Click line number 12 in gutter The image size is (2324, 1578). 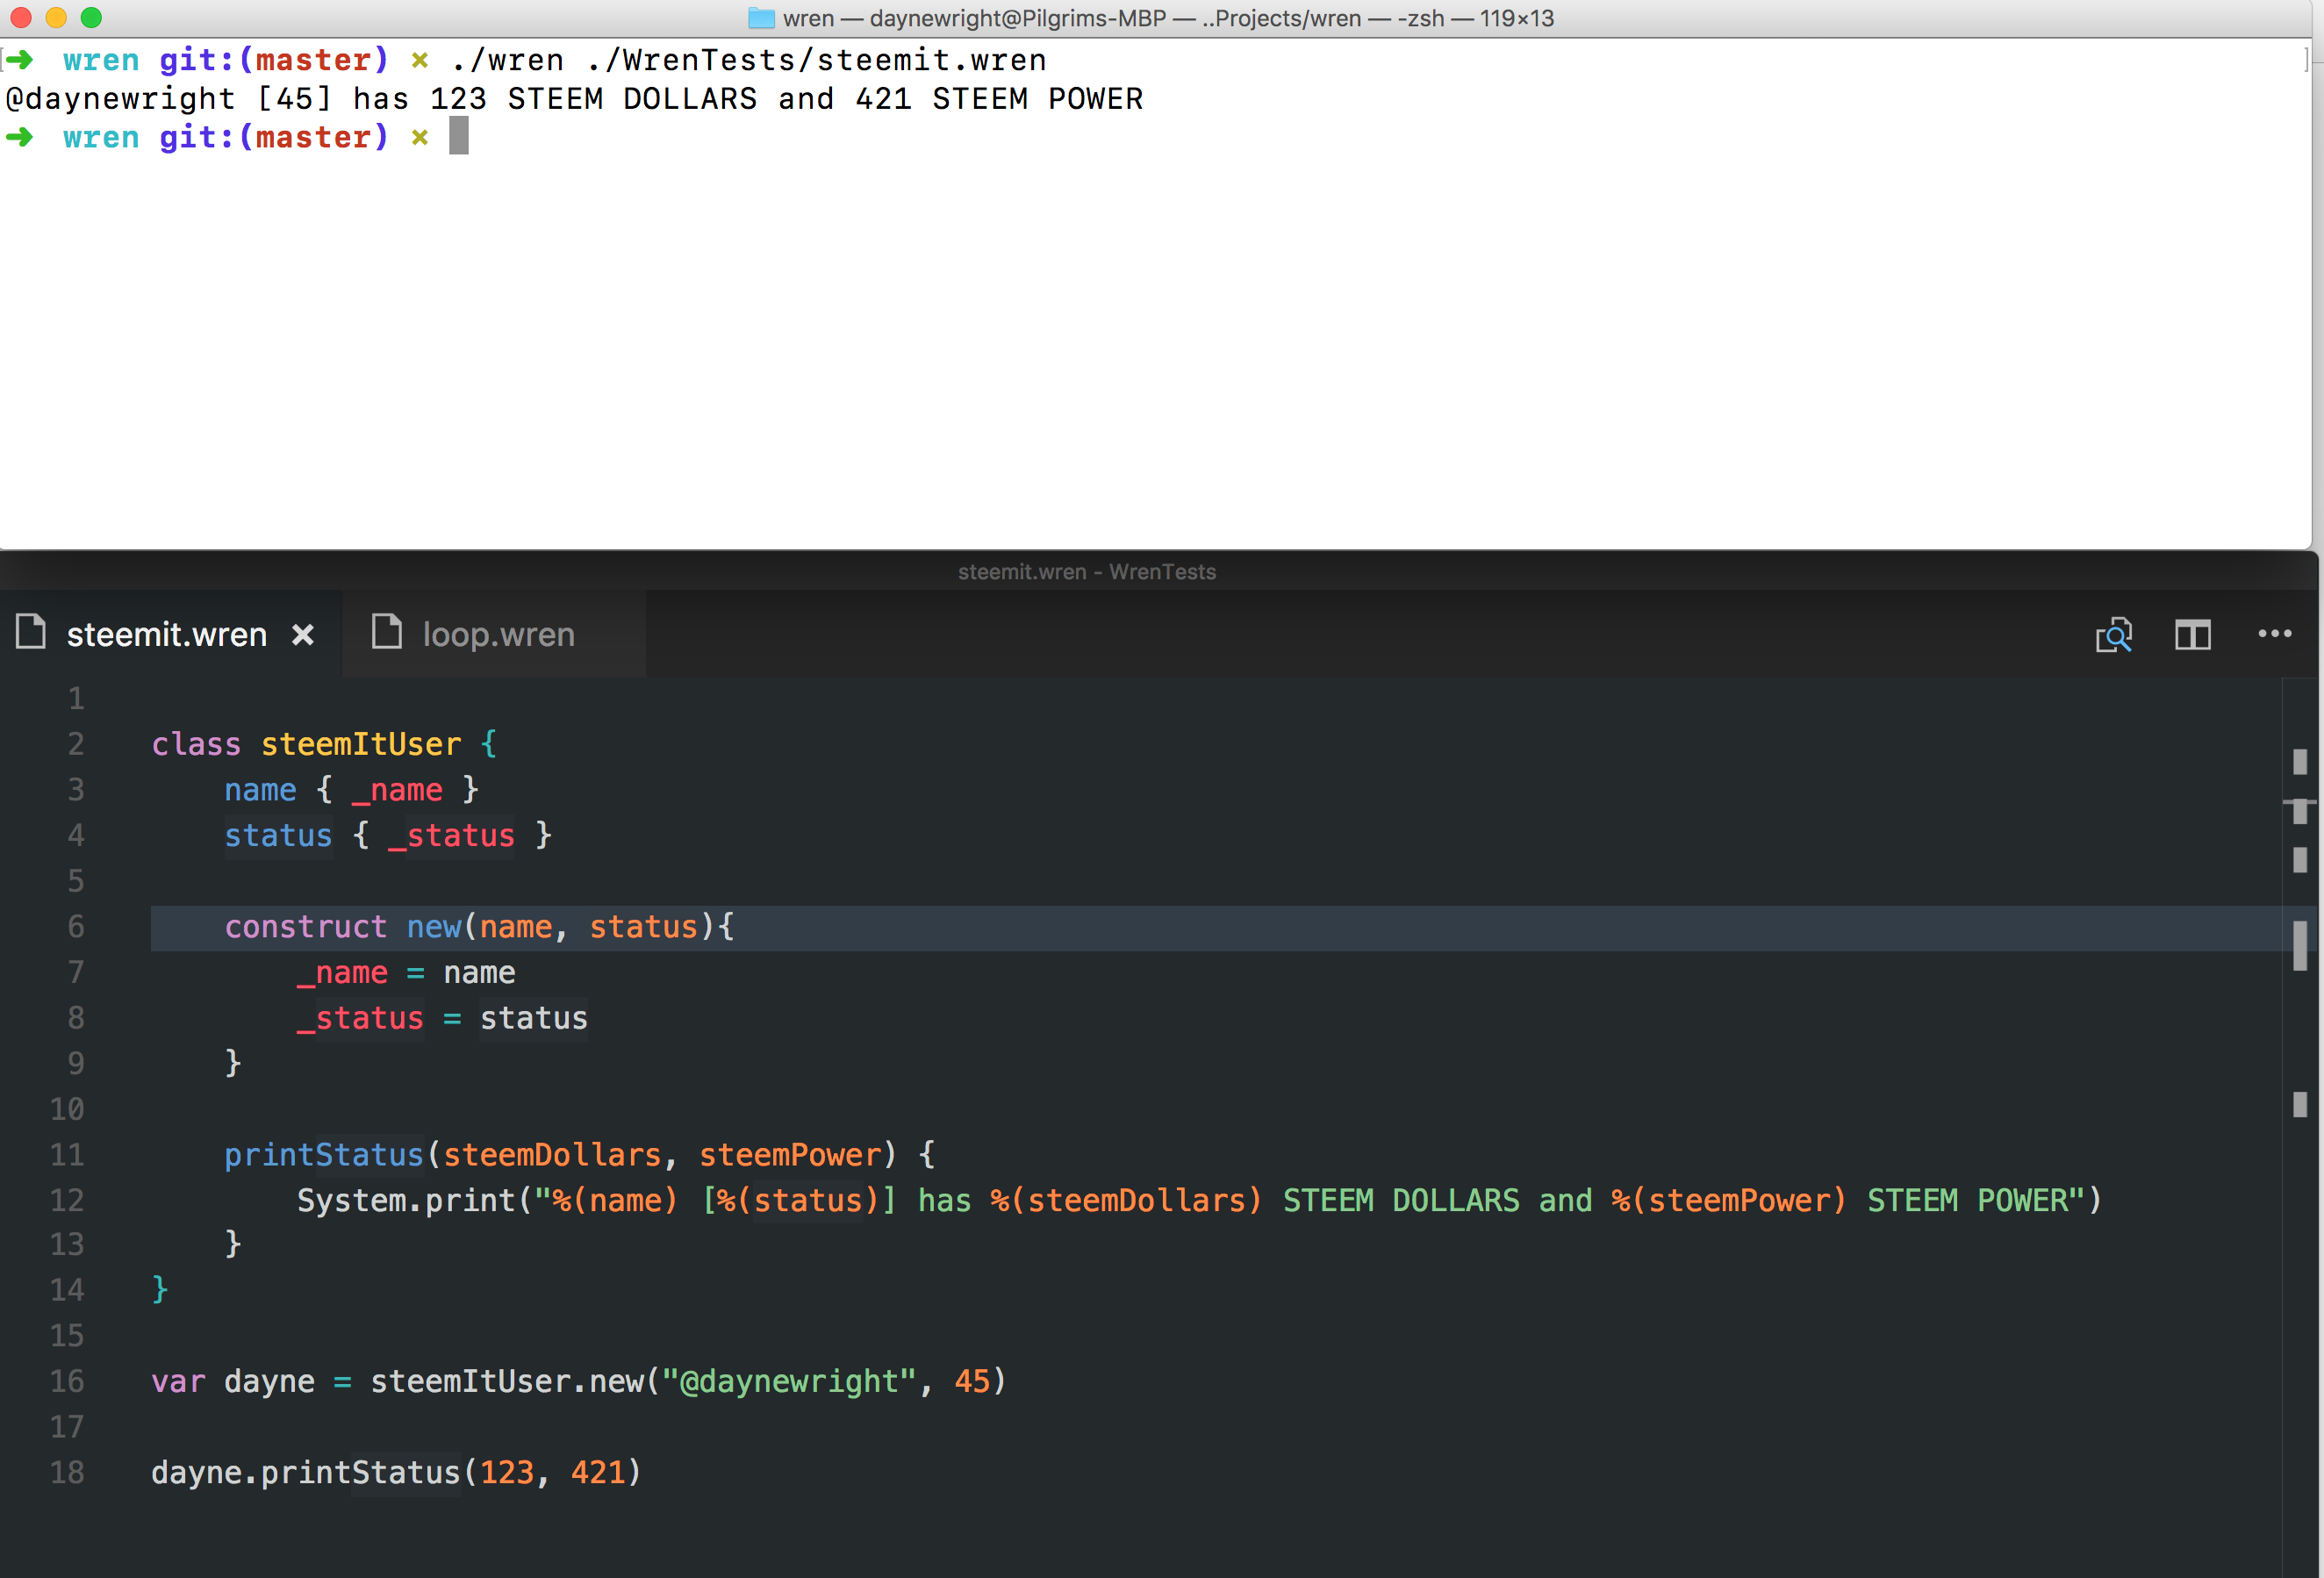pos(67,1200)
